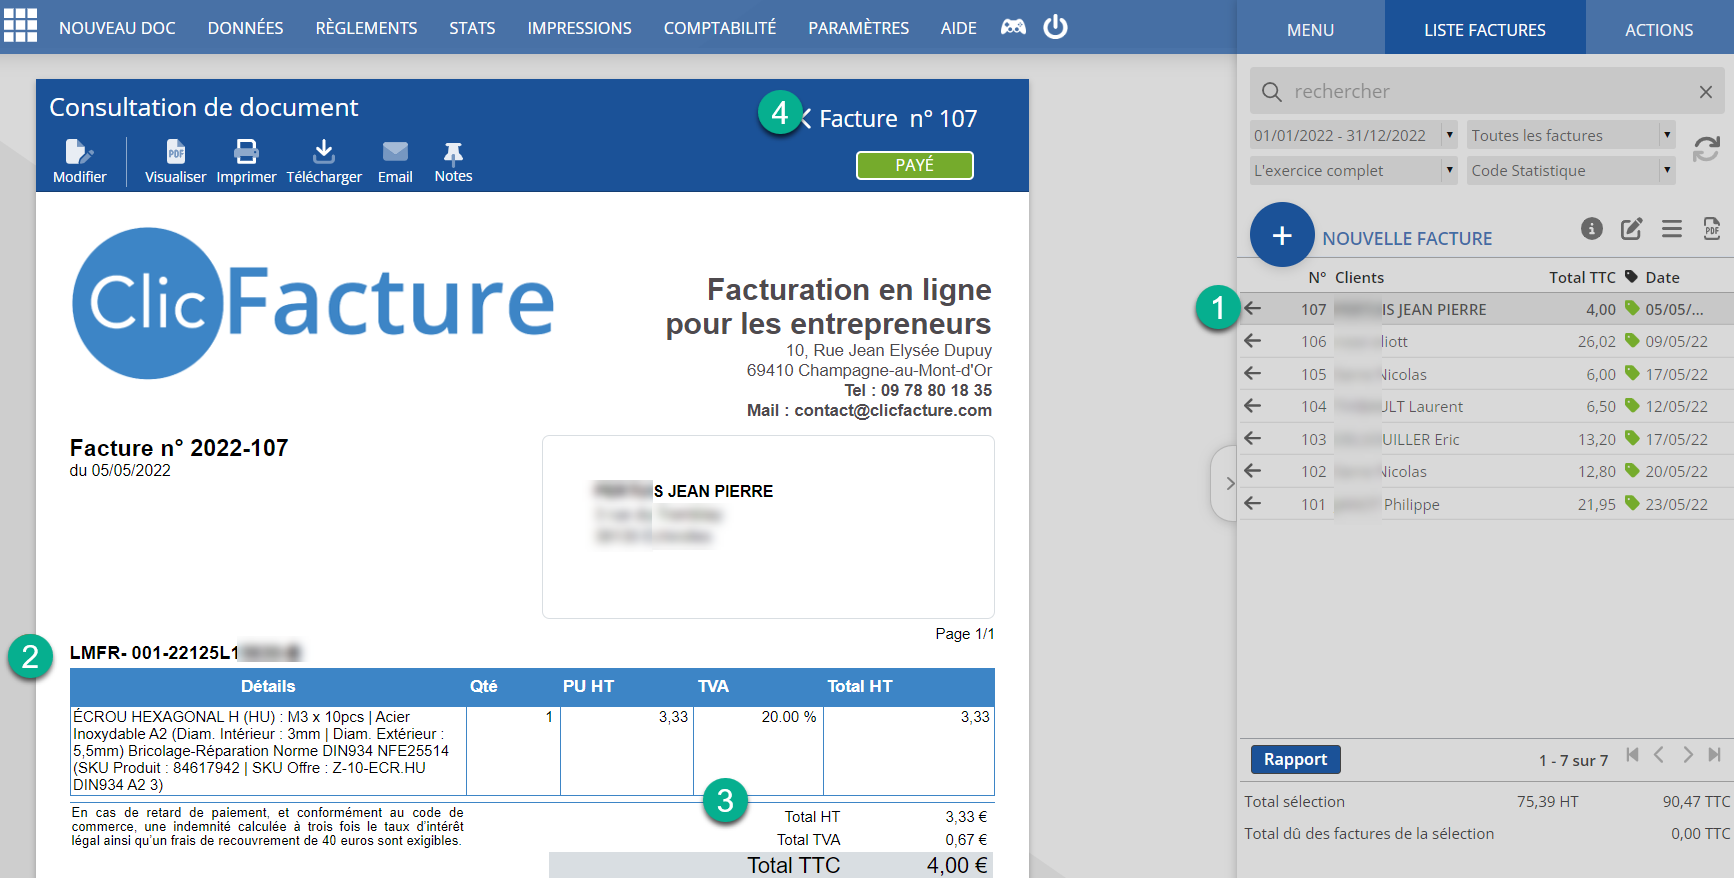Image resolution: width=1734 pixels, height=878 pixels.
Task: Click the info circle icon
Action: [1592, 228]
